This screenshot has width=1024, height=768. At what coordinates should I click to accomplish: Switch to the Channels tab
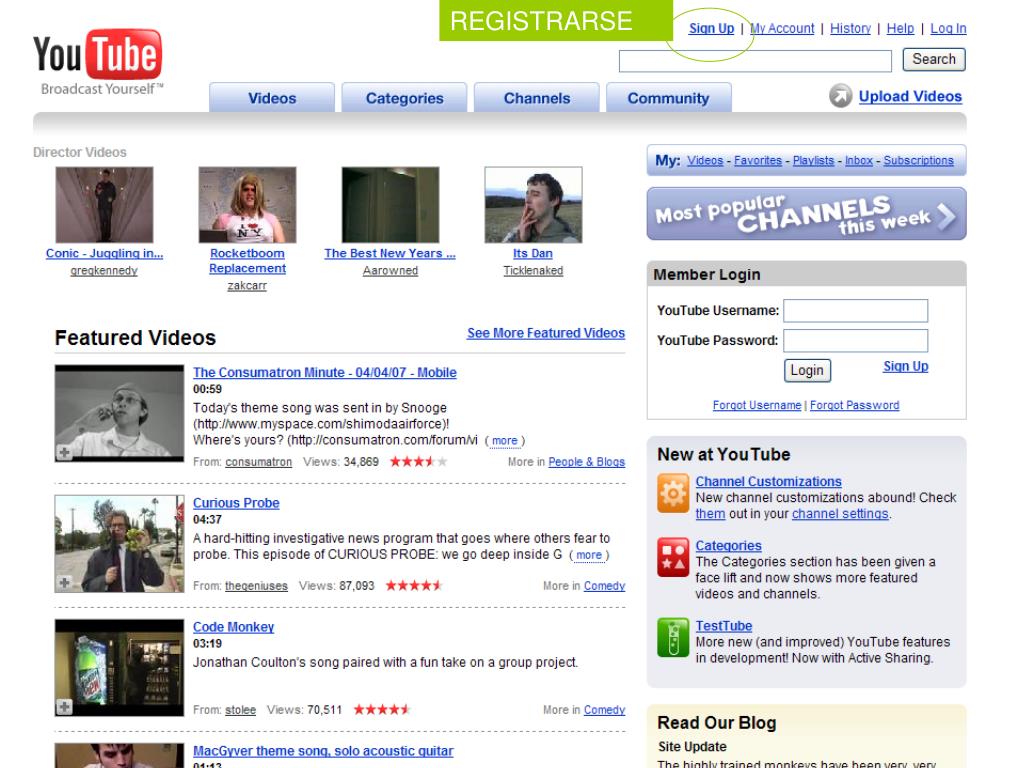pos(536,98)
